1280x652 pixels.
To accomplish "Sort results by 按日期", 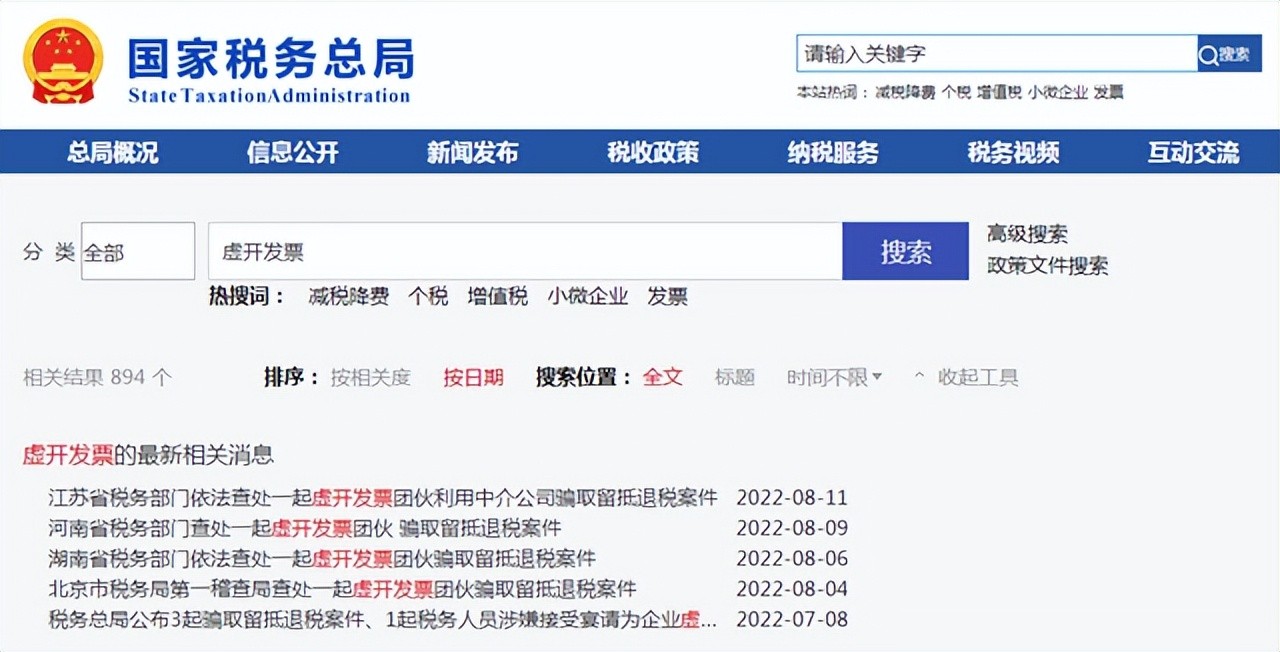I will (473, 377).
